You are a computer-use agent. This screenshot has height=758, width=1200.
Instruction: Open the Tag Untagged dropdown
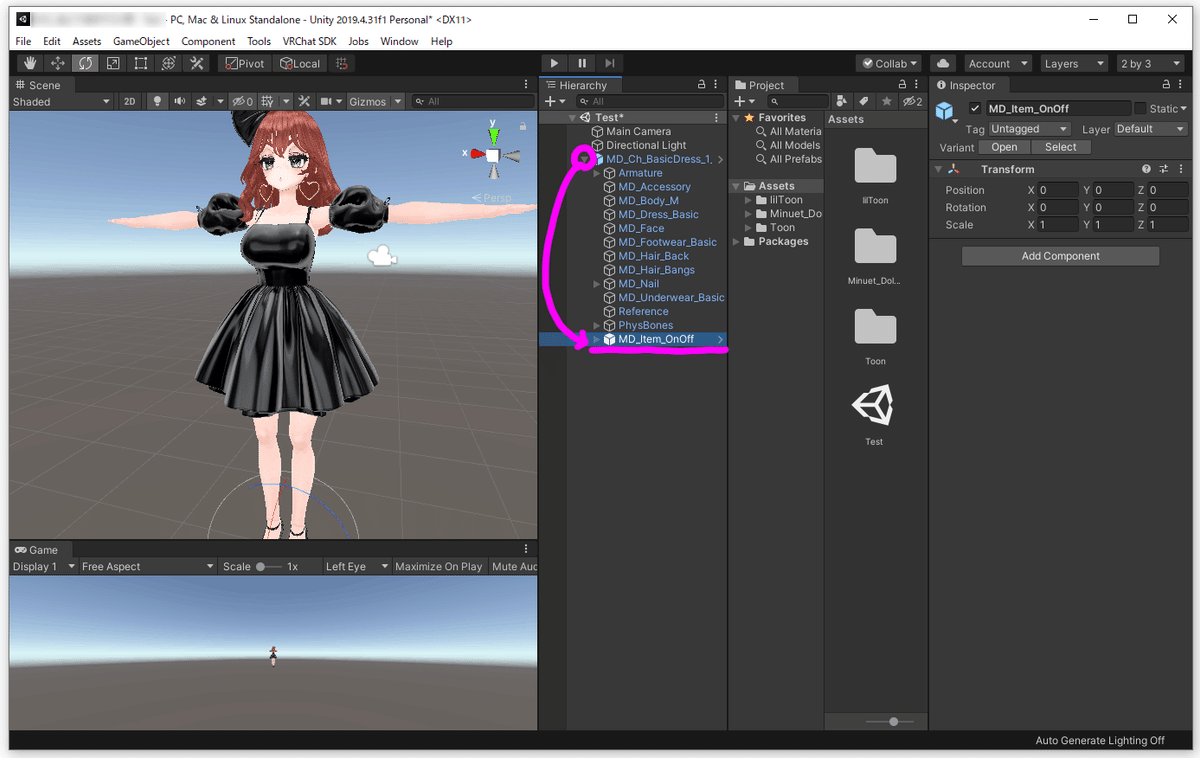[1029, 129]
